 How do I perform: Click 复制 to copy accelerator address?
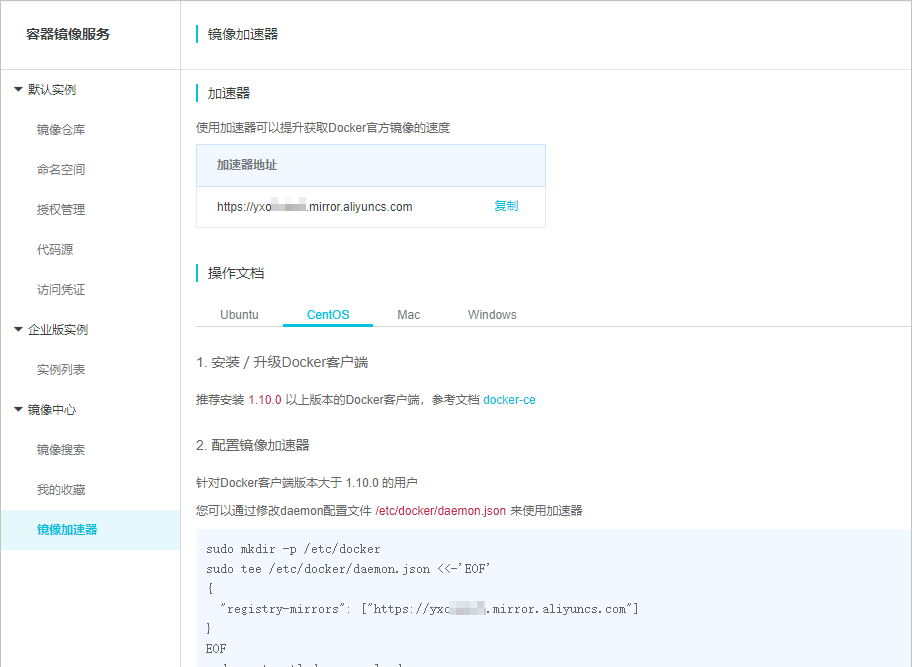click(506, 206)
